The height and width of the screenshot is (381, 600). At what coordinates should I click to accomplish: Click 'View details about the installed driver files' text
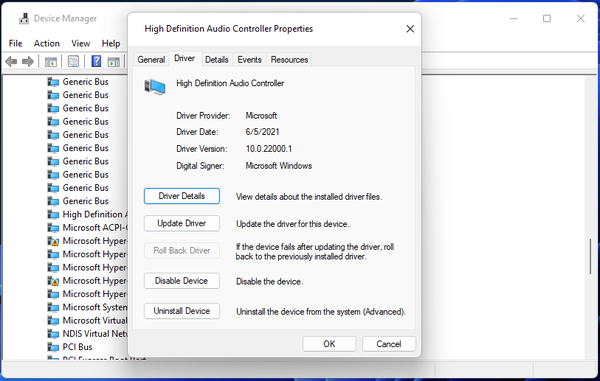[x=309, y=197]
